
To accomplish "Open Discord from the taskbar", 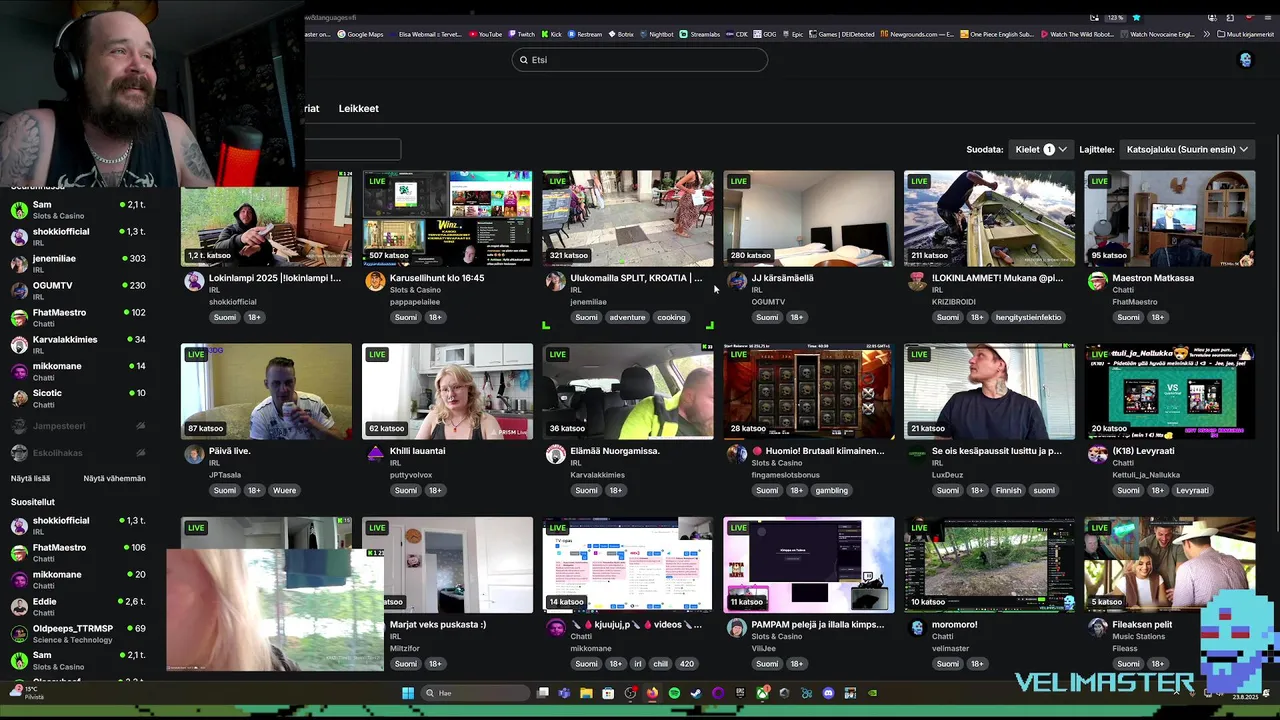I will (x=828, y=693).
